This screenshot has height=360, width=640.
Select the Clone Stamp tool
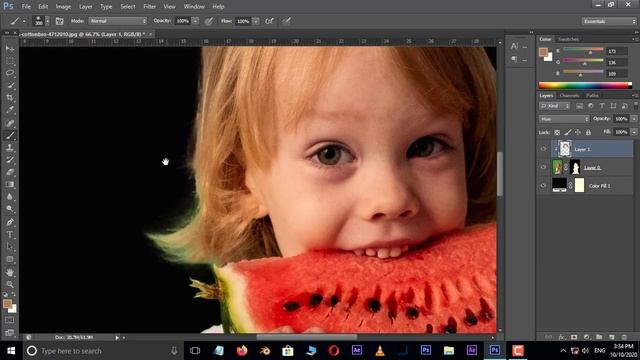tap(10, 148)
